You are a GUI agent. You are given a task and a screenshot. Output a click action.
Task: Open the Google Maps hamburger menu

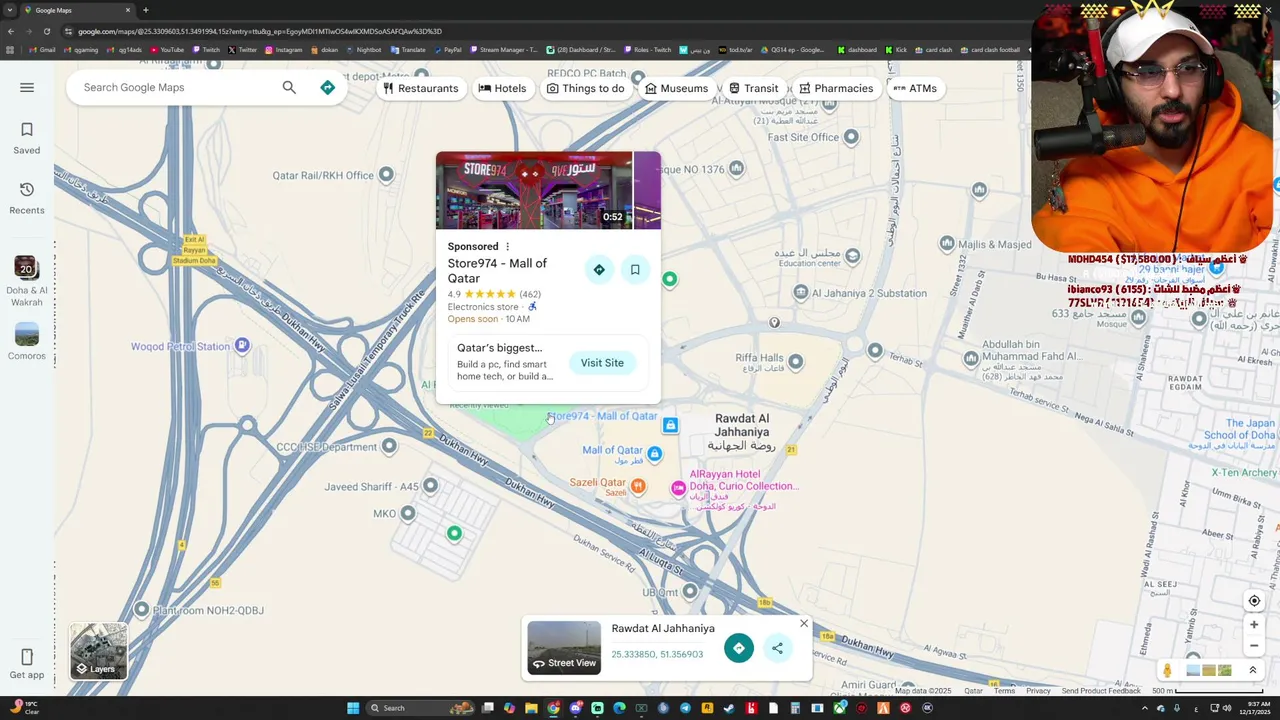[27, 88]
